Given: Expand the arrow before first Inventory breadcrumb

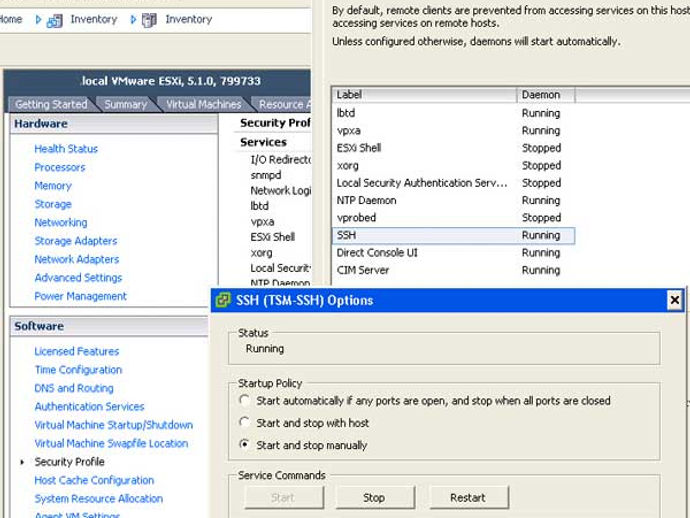Looking at the screenshot, I should (x=38, y=20).
